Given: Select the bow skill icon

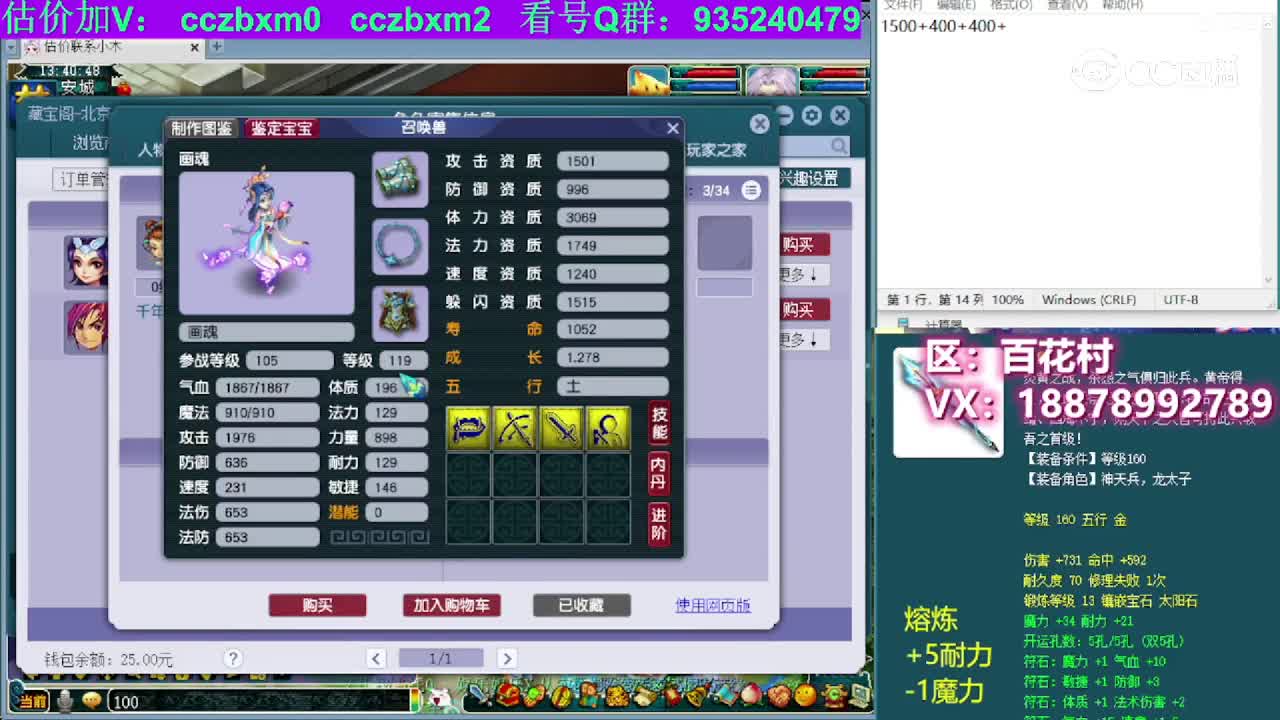Looking at the screenshot, I should 515,429.
